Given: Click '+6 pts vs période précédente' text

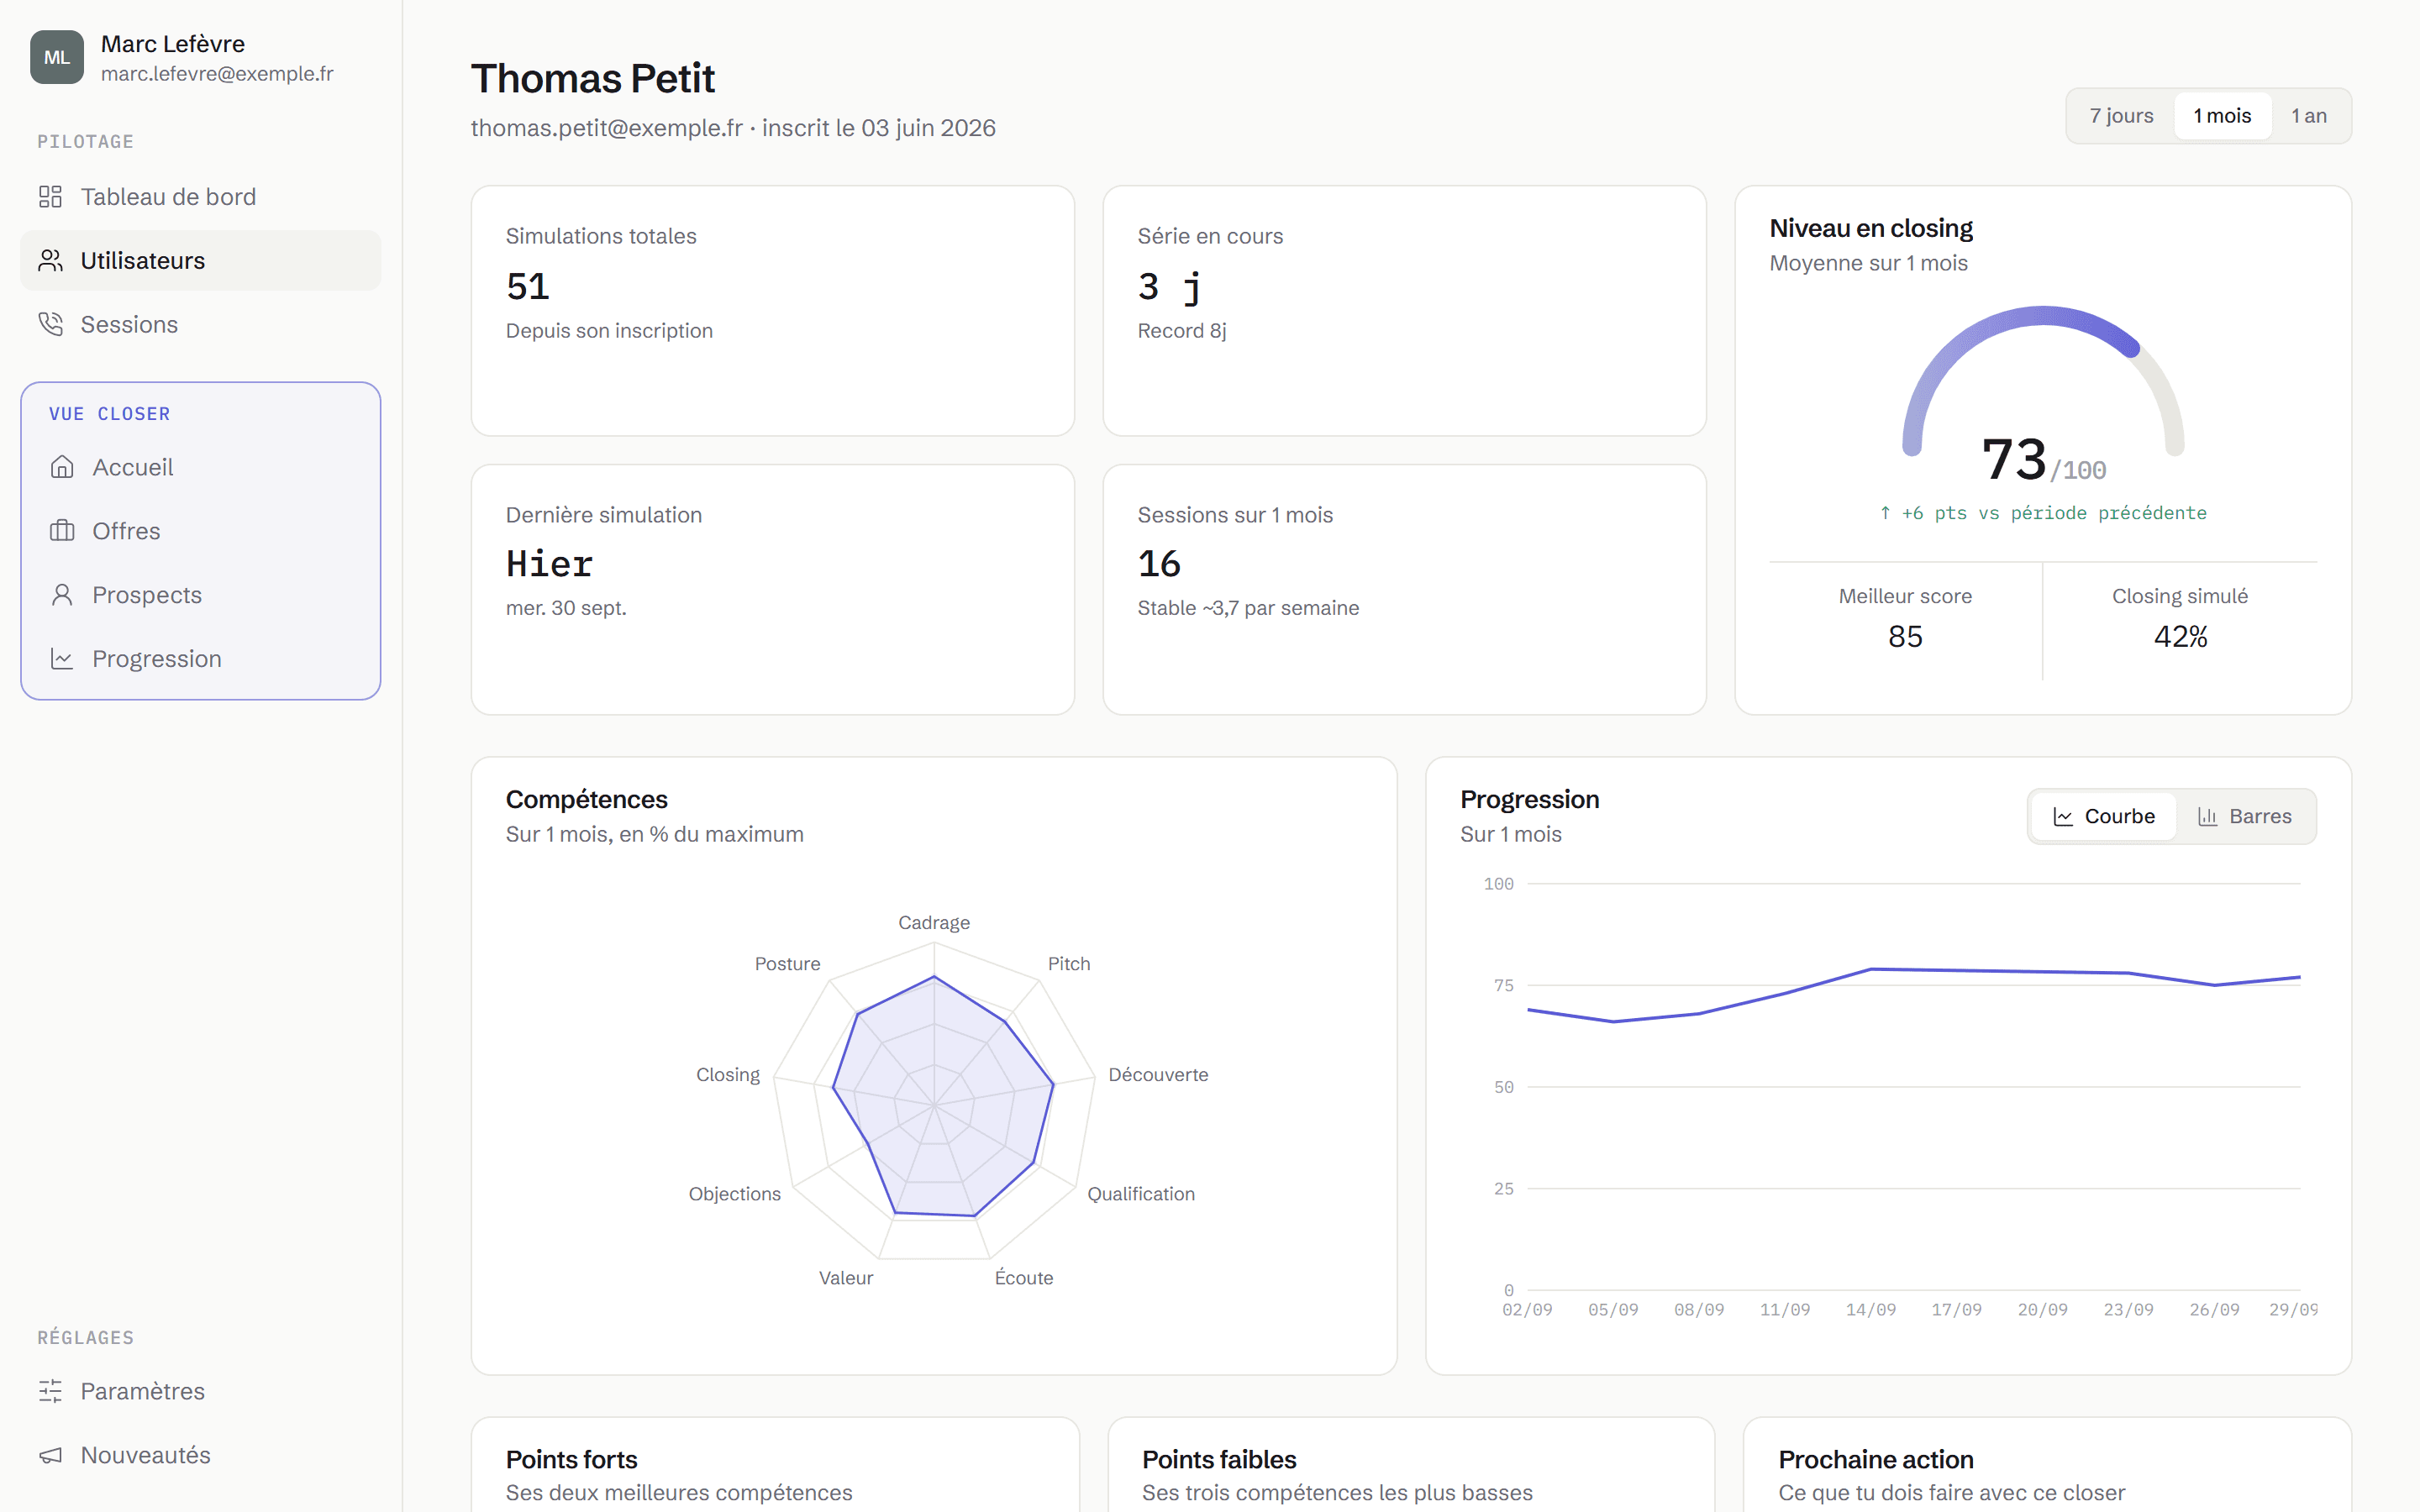Looking at the screenshot, I should (x=2043, y=513).
